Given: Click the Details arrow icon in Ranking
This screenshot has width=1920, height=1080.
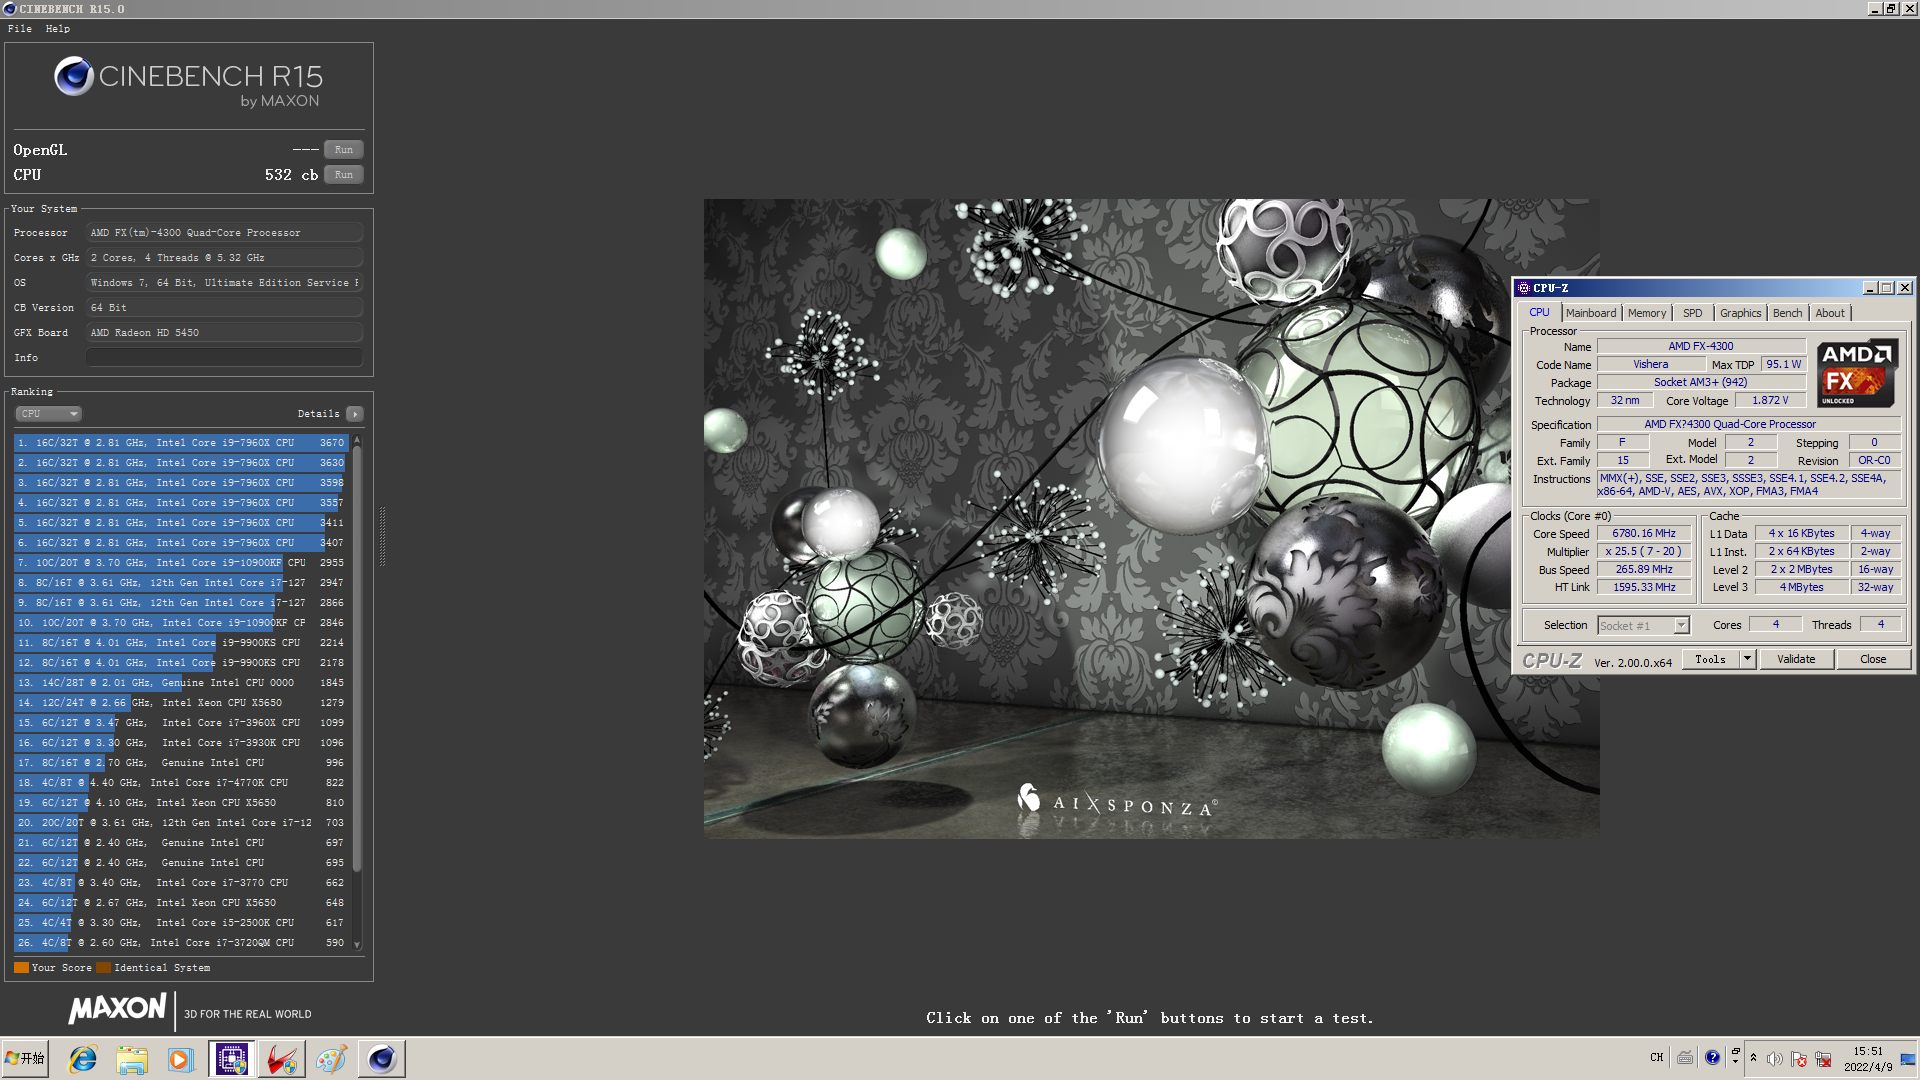Looking at the screenshot, I should pyautogui.click(x=355, y=414).
